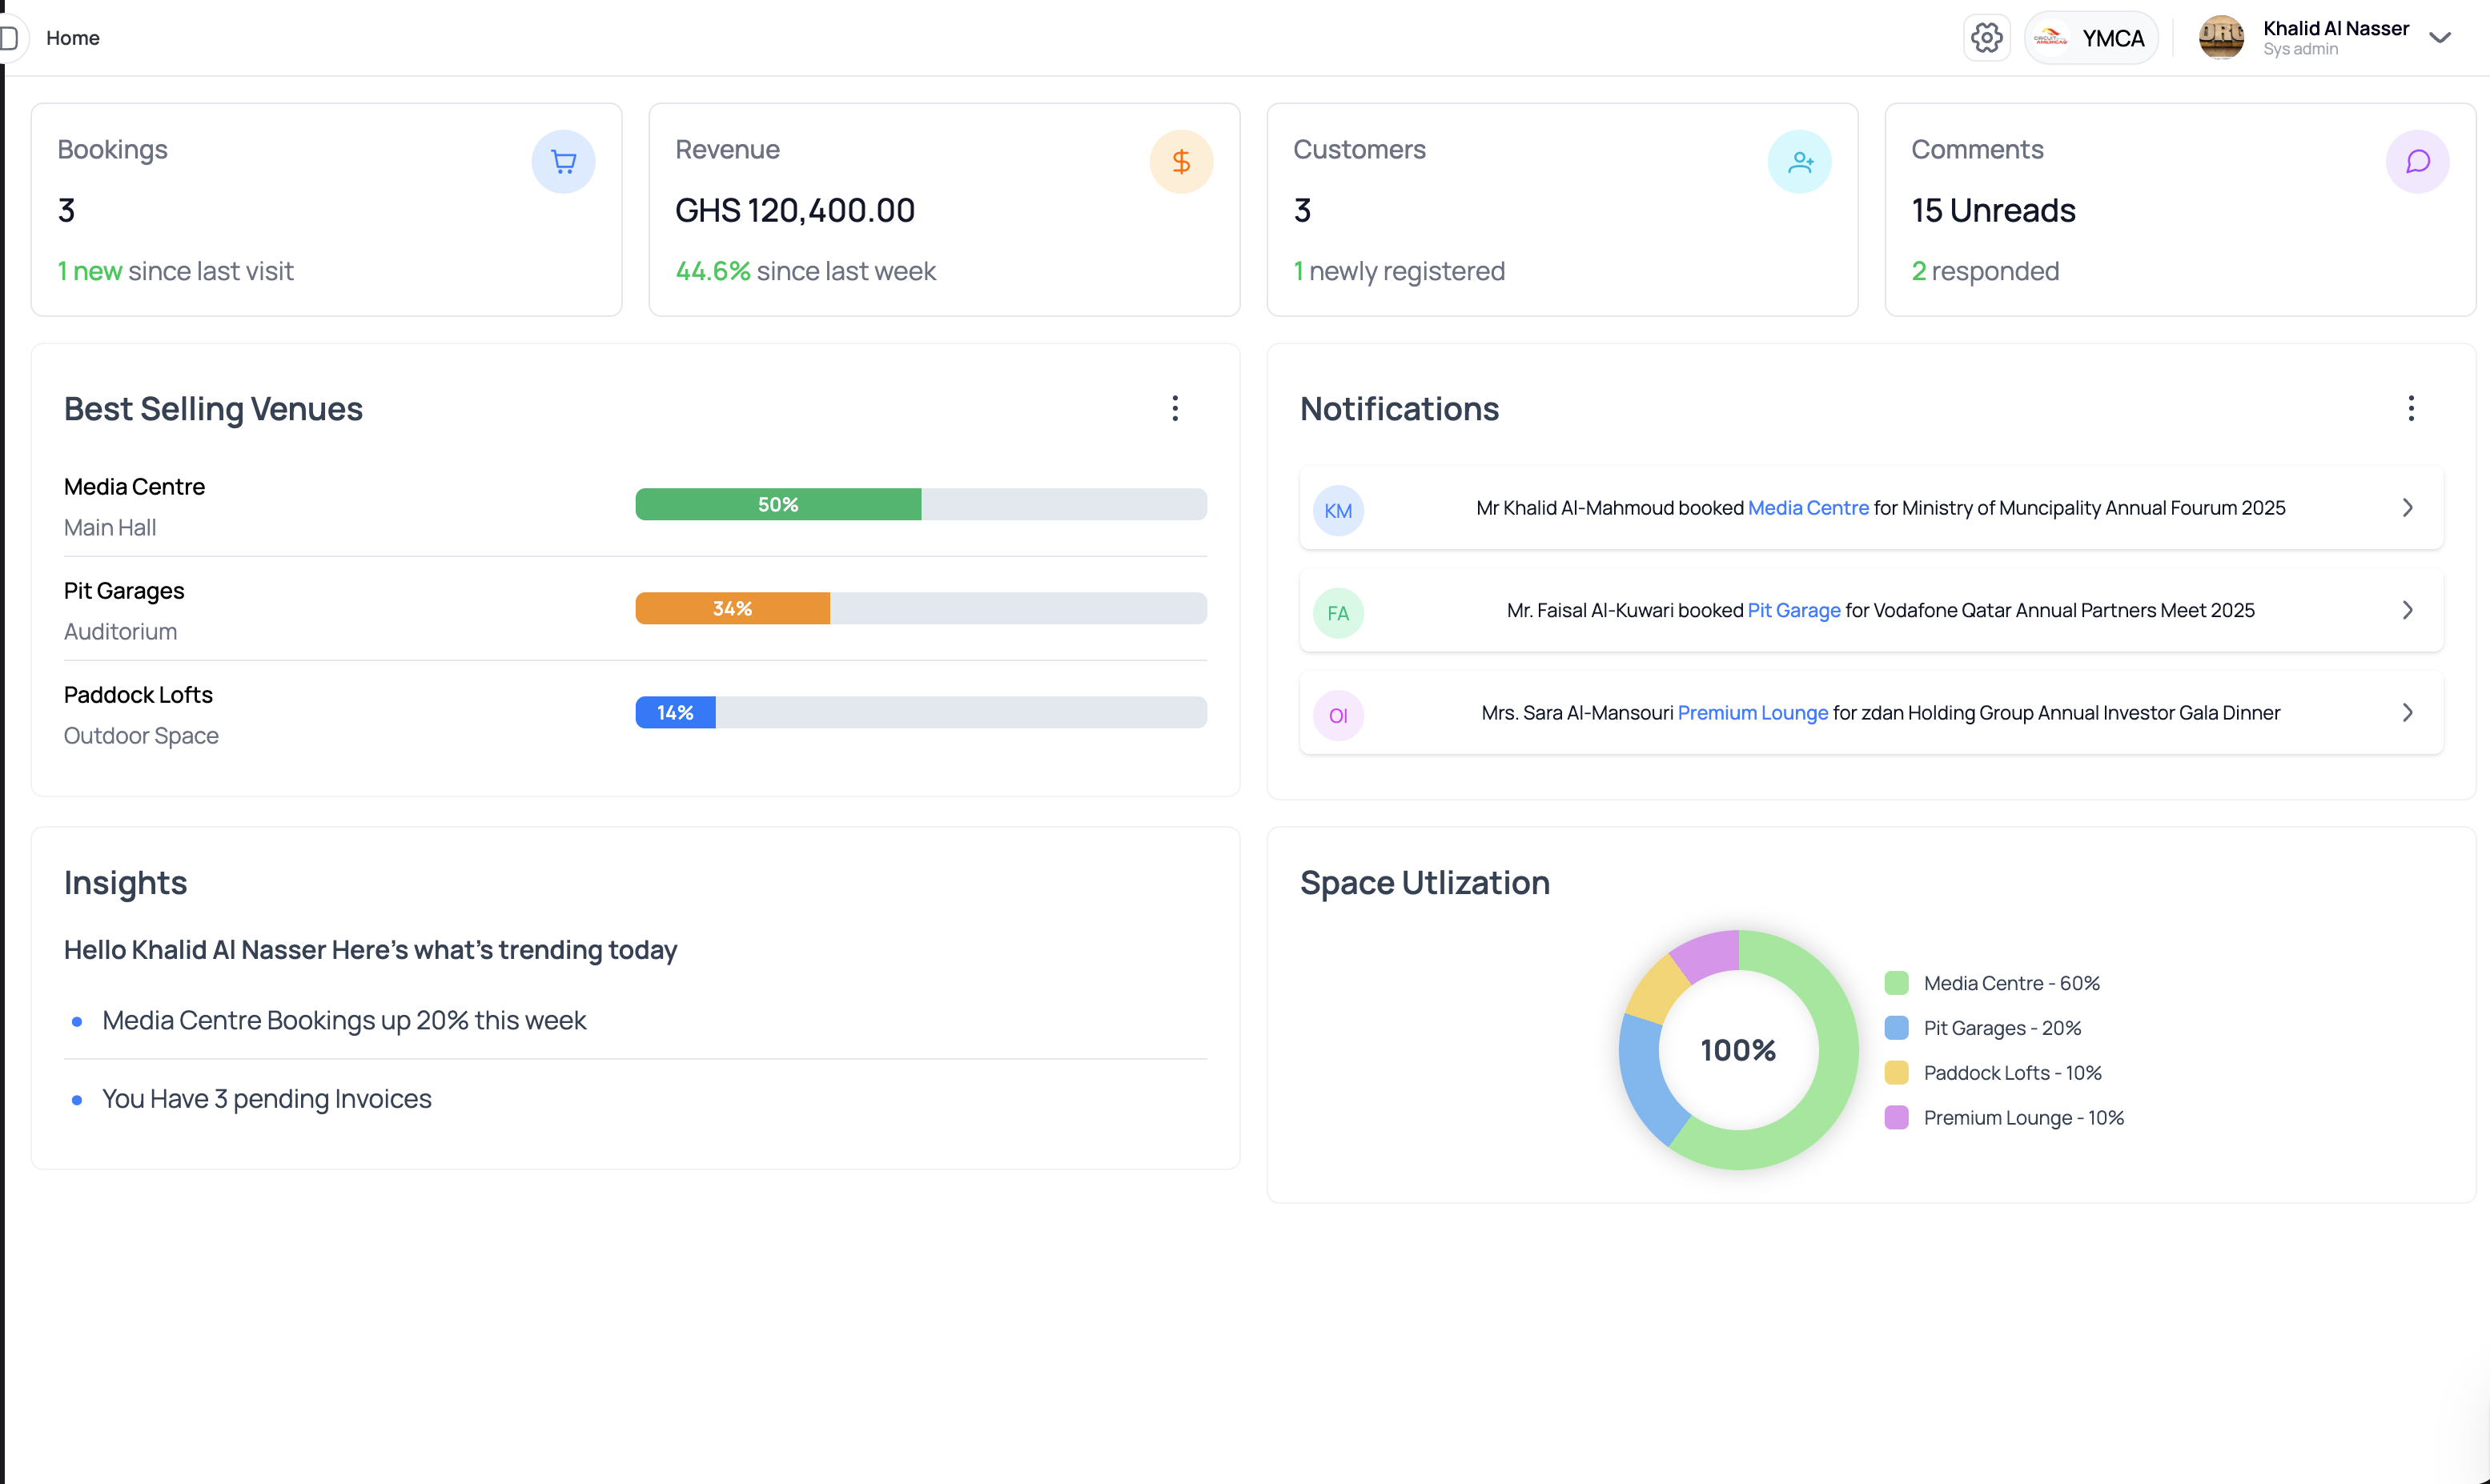Open the Media Centre link in notifications
This screenshot has width=2490, height=1484.
point(1807,508)
